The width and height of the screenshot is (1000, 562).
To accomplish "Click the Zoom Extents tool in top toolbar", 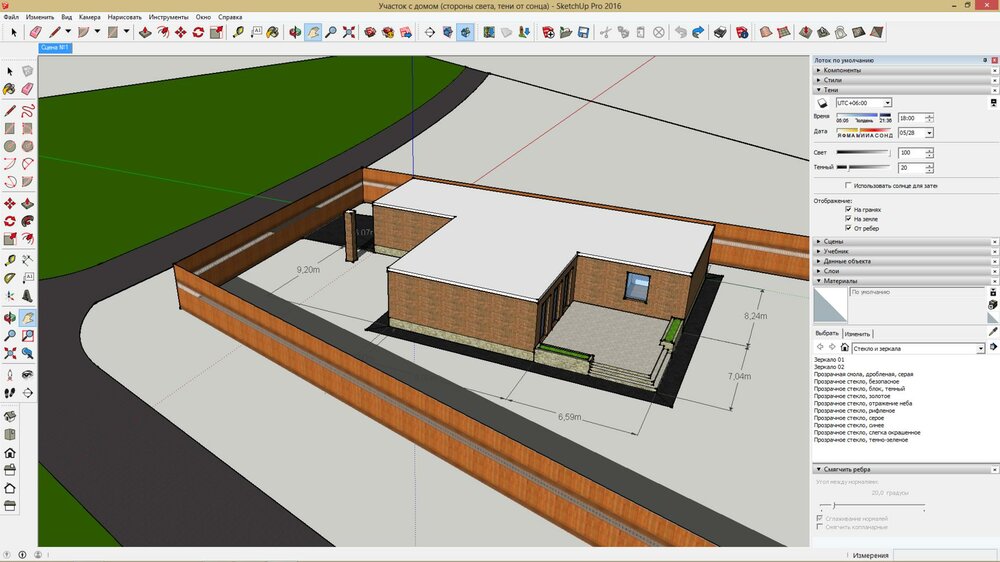I will pyautogui.click(x=349, y=32).
